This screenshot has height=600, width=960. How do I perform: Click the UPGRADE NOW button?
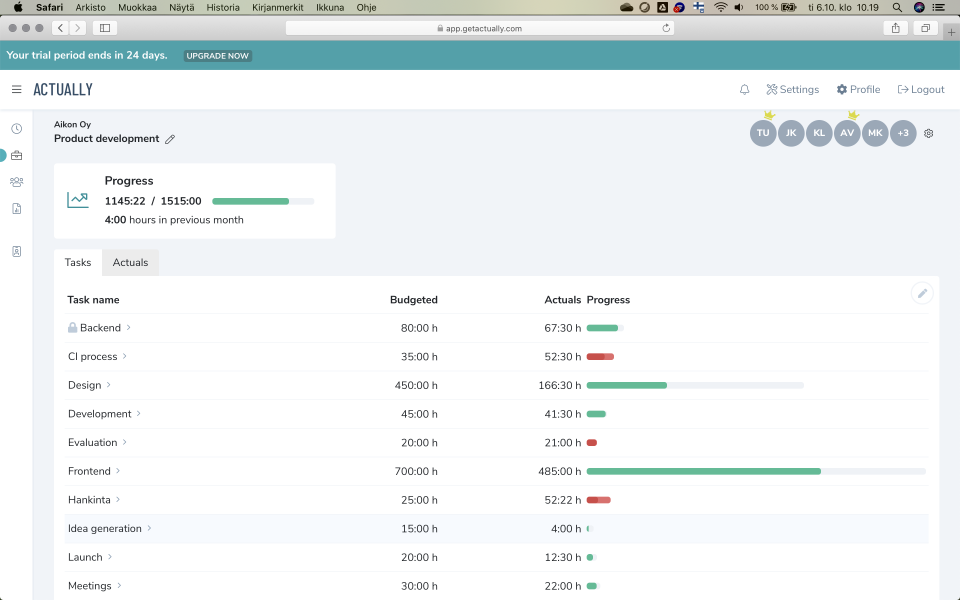click(217, 56)
